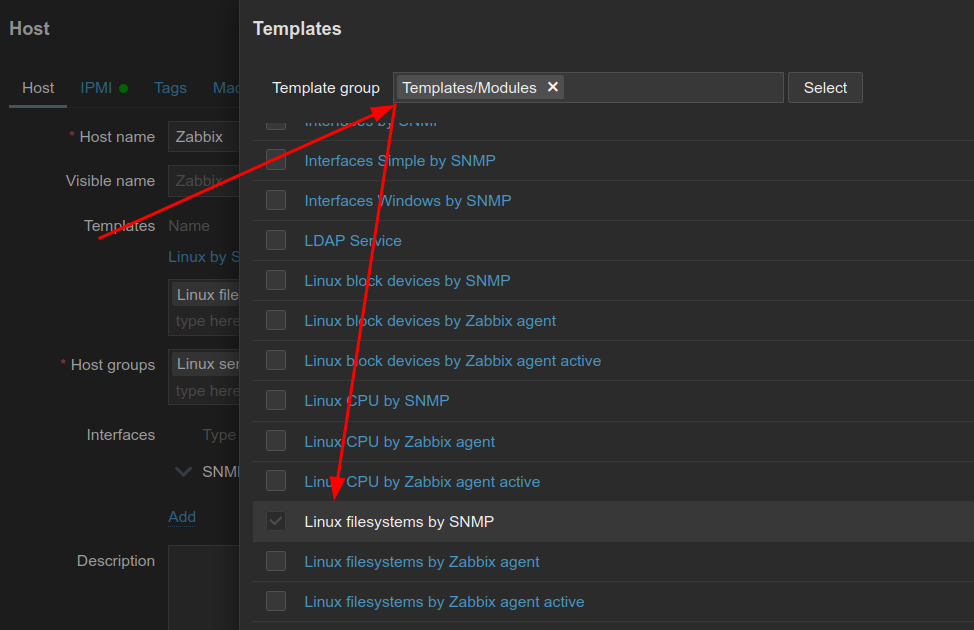Select the Linux servers host group tag
This screenshot has height=630, width=974.
click(x=206, y=364)
